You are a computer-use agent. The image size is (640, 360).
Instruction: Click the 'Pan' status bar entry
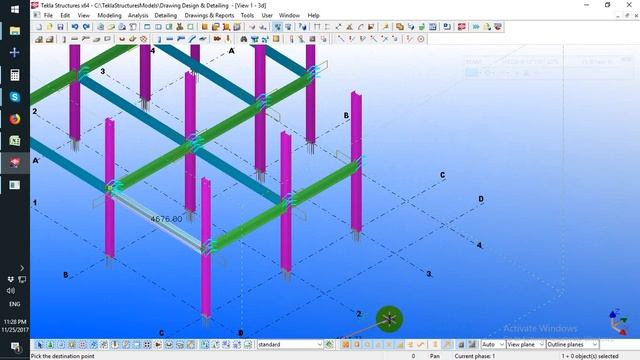click(435, 356)
